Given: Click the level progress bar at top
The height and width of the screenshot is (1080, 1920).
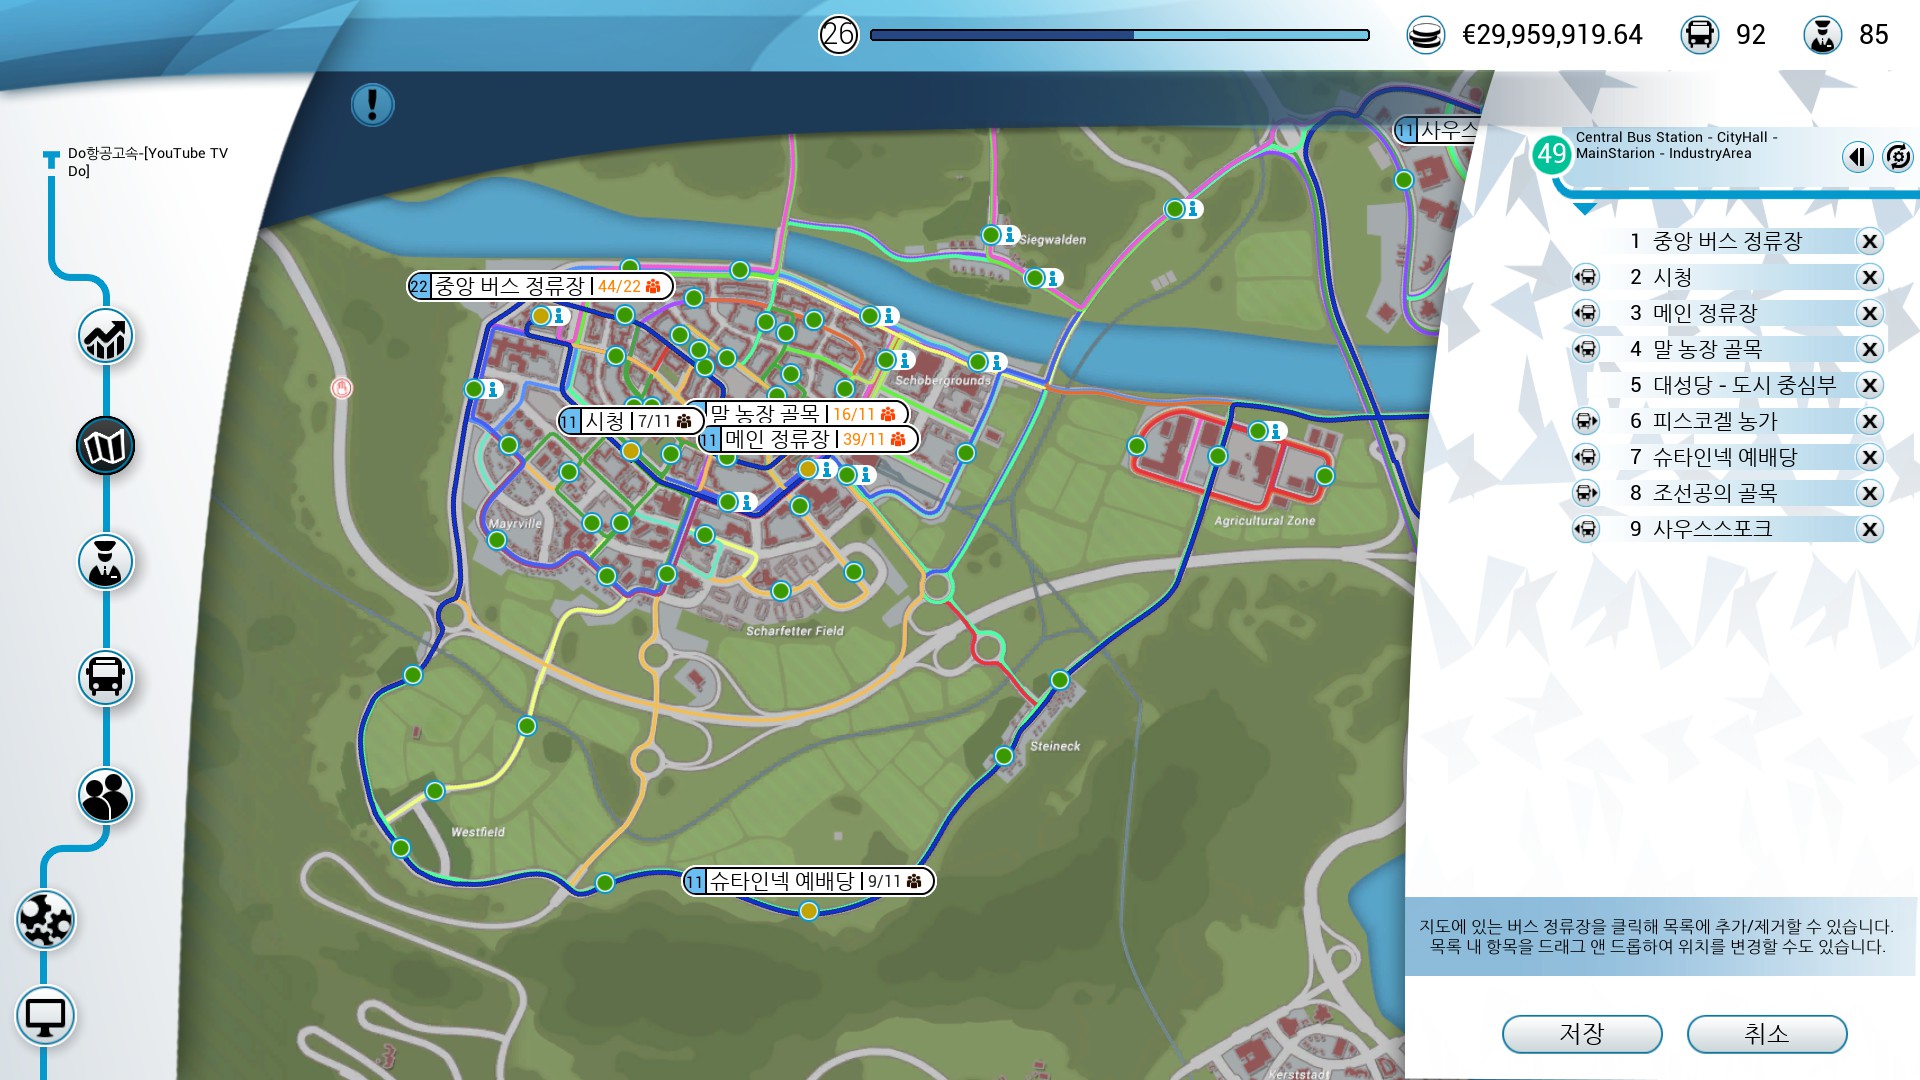Looking at the screenshot, I should (x=1119, y=35).
